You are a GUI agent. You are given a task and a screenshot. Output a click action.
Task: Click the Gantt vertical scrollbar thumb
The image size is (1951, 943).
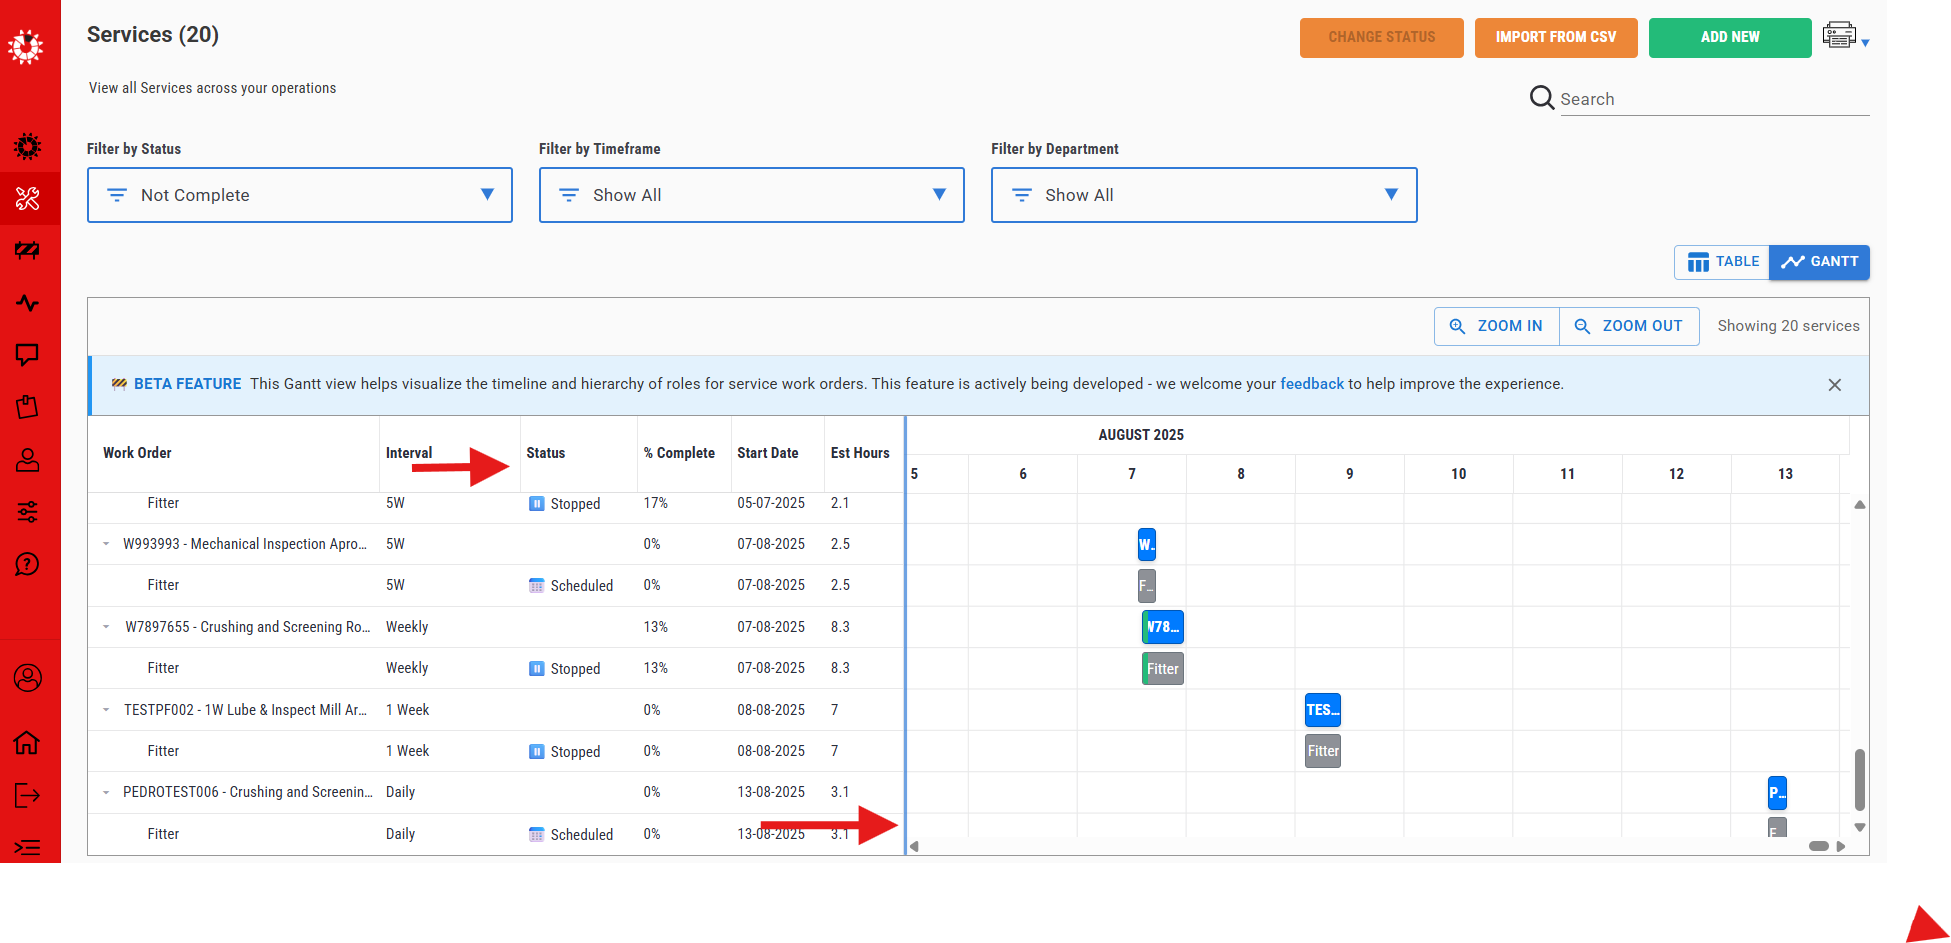pos(1860,779)
